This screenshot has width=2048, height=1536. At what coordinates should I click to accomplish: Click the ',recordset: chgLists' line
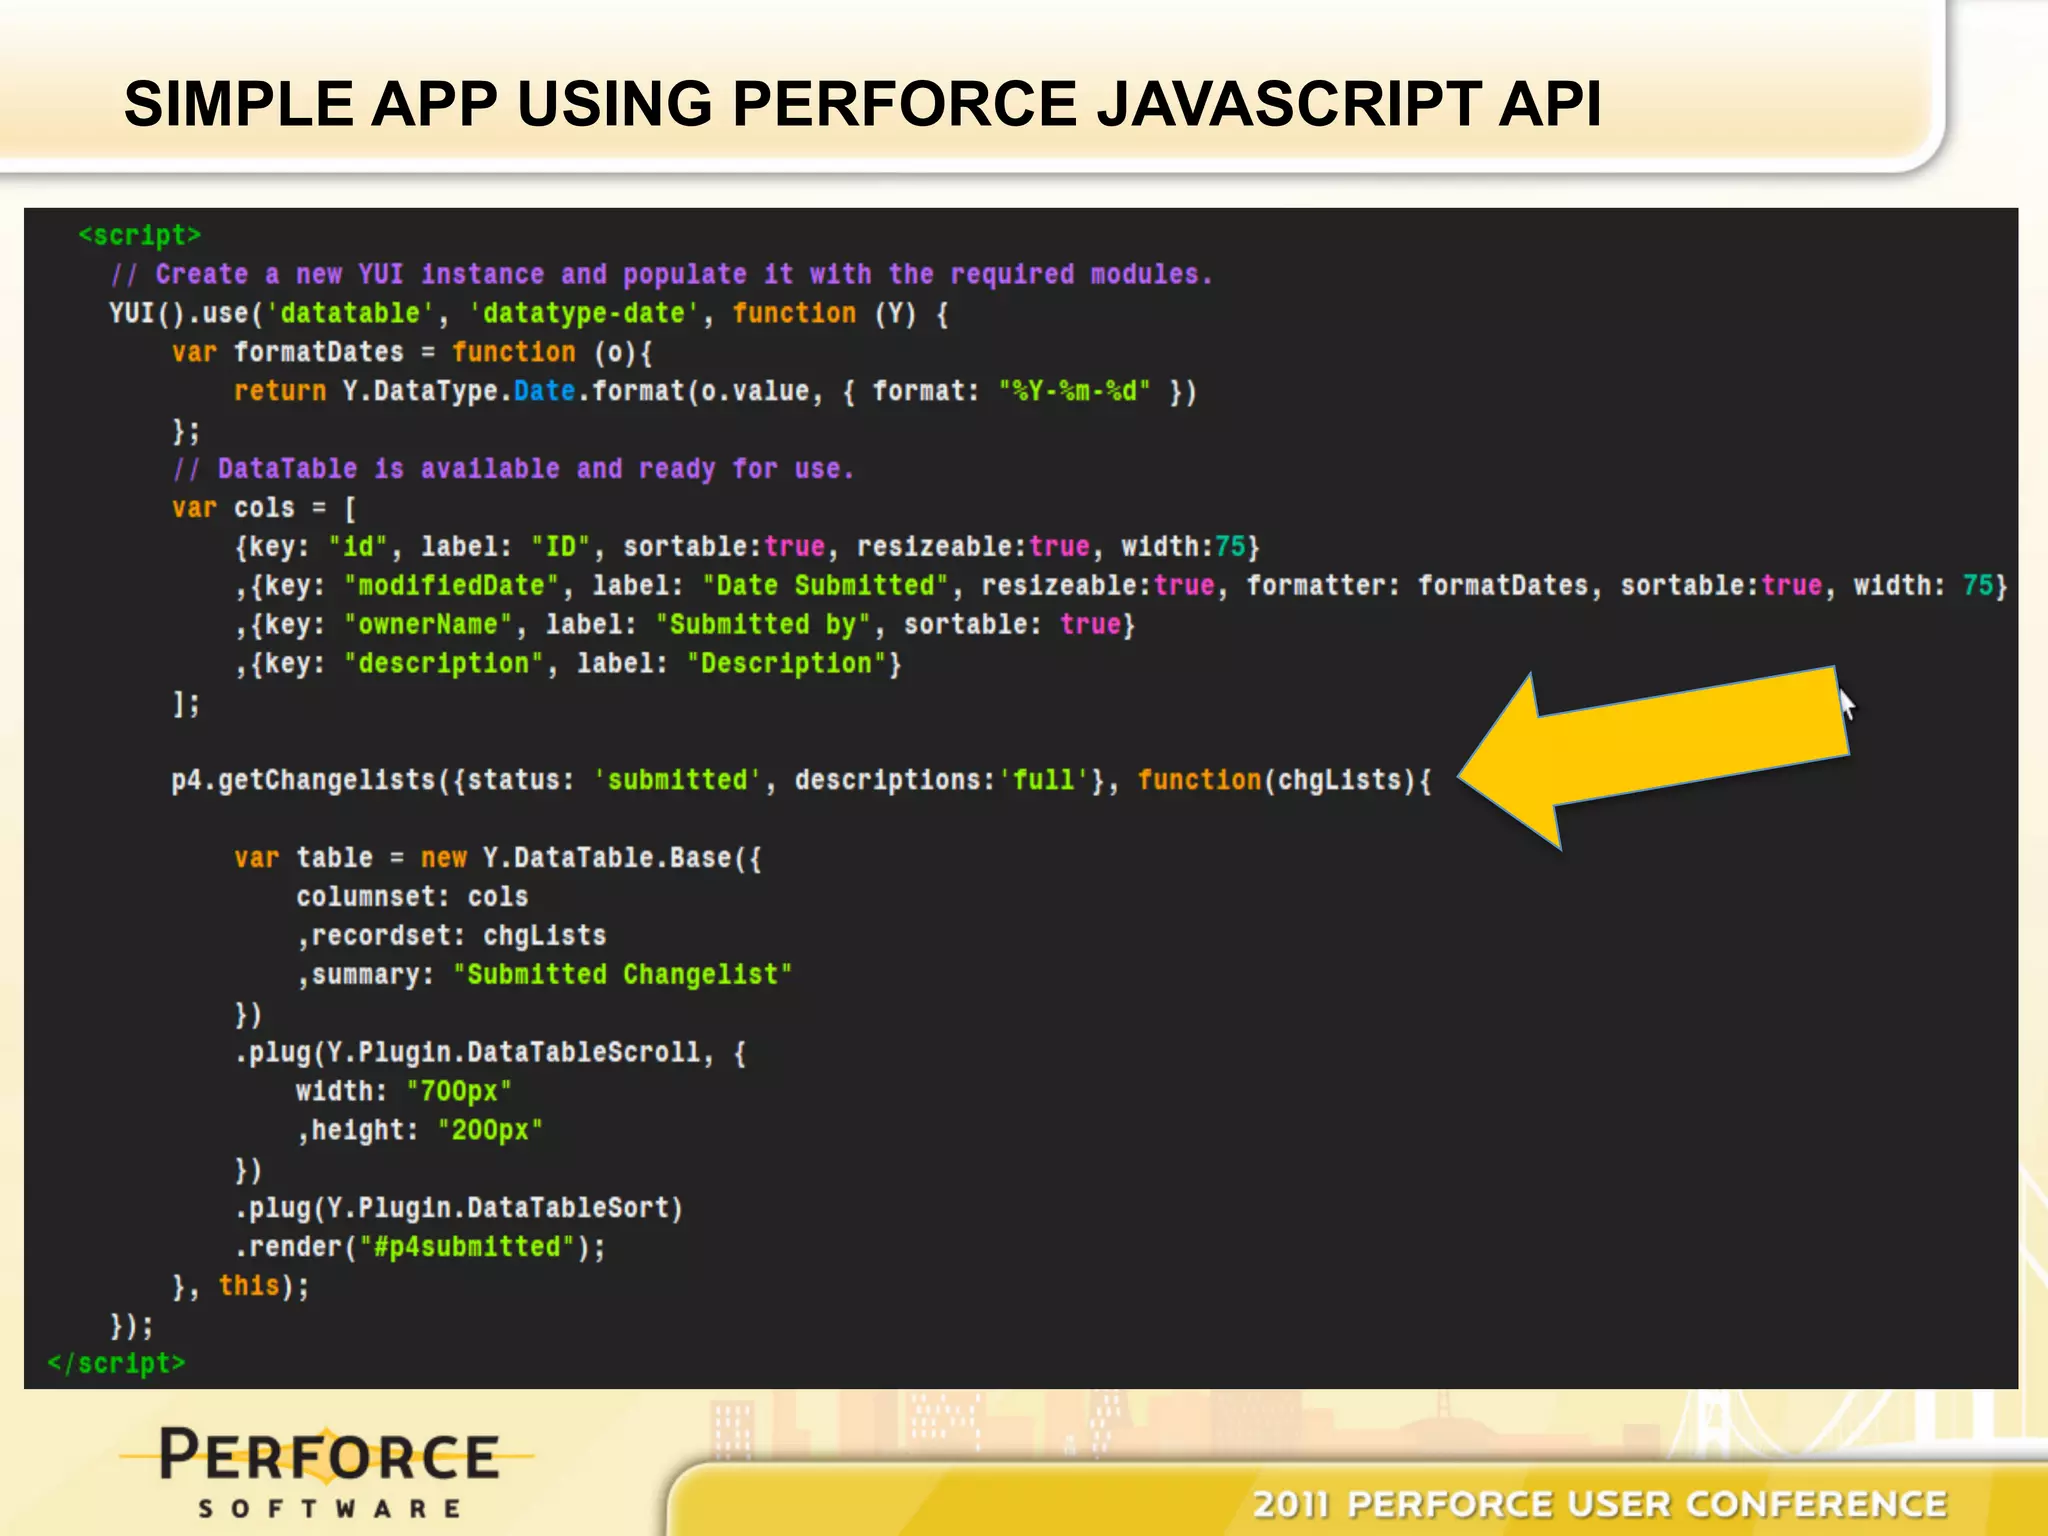coord(451,936)
